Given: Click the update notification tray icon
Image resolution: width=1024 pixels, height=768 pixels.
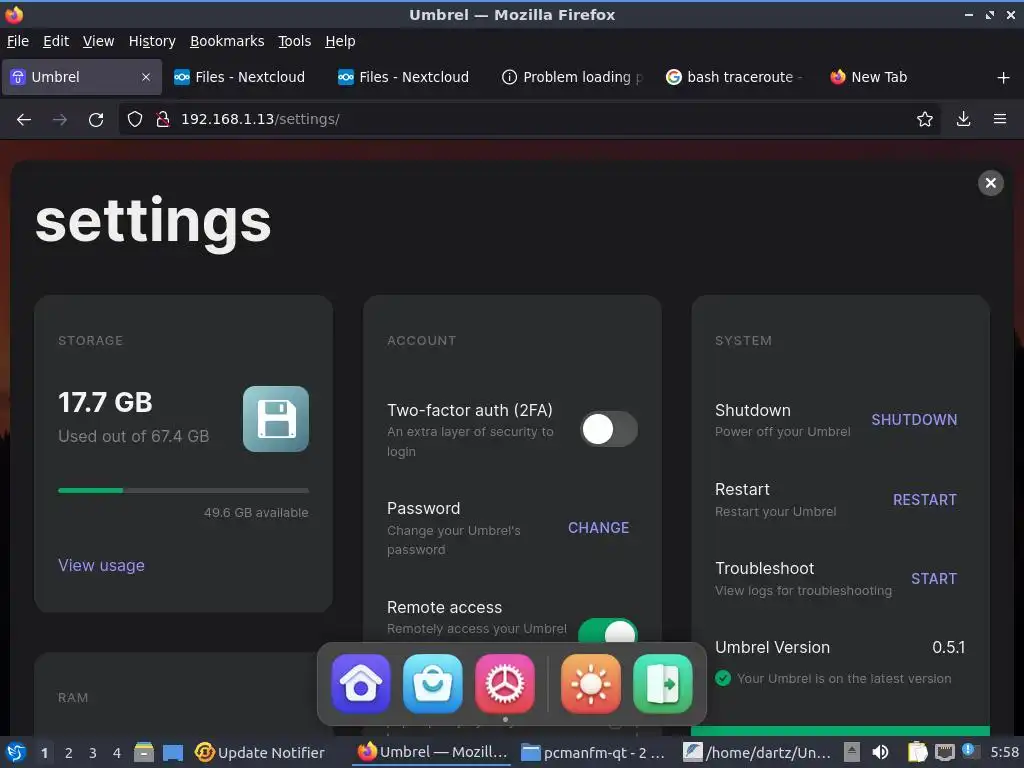Looking at the screenshot, I should [969, 751].
